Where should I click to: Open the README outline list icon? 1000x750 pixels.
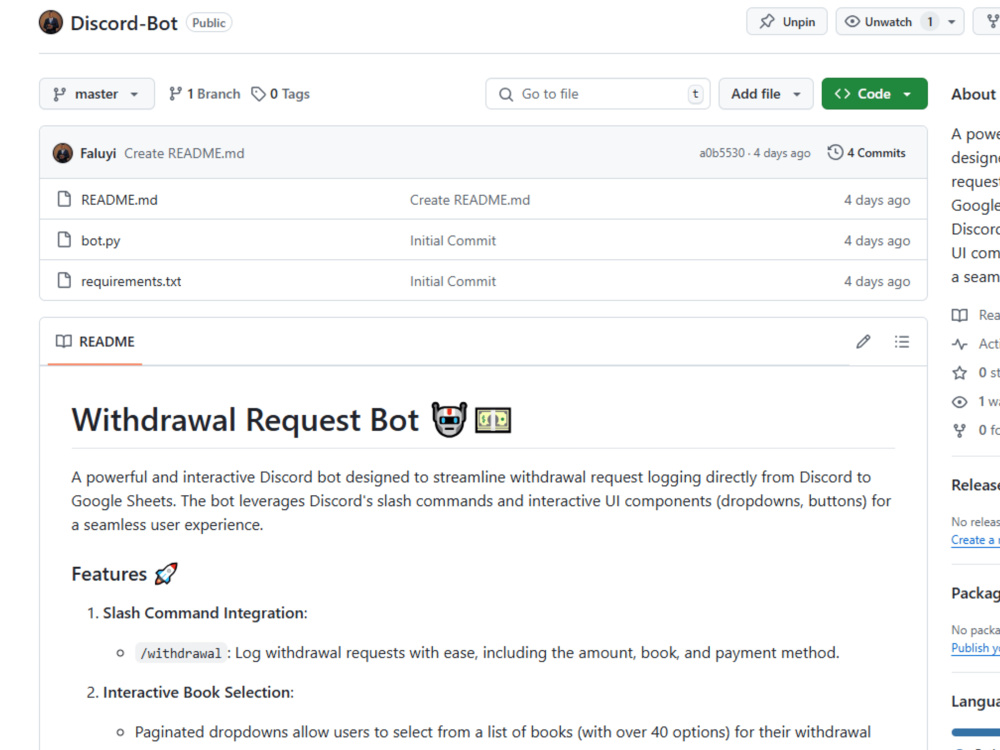tap(902, 342)
